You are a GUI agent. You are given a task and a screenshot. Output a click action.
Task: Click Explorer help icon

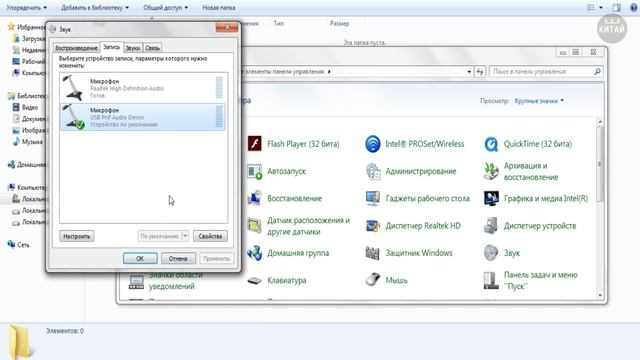click(x=634, y=7)
